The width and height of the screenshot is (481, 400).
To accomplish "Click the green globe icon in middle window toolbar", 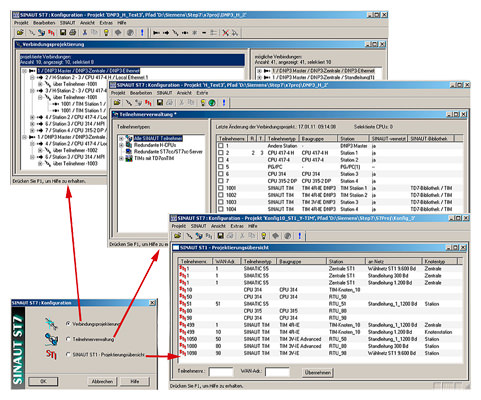I will (x=212, y=103).
